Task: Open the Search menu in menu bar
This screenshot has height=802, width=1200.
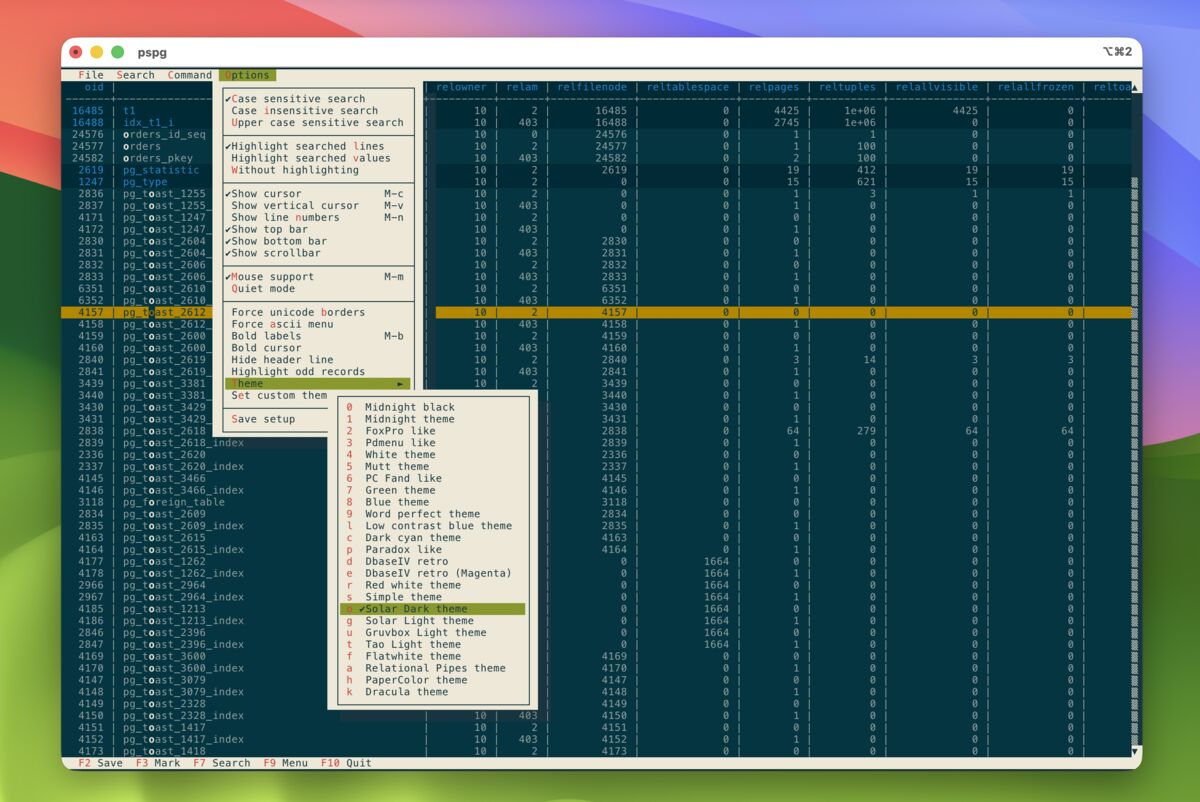Action: [135, 75]
